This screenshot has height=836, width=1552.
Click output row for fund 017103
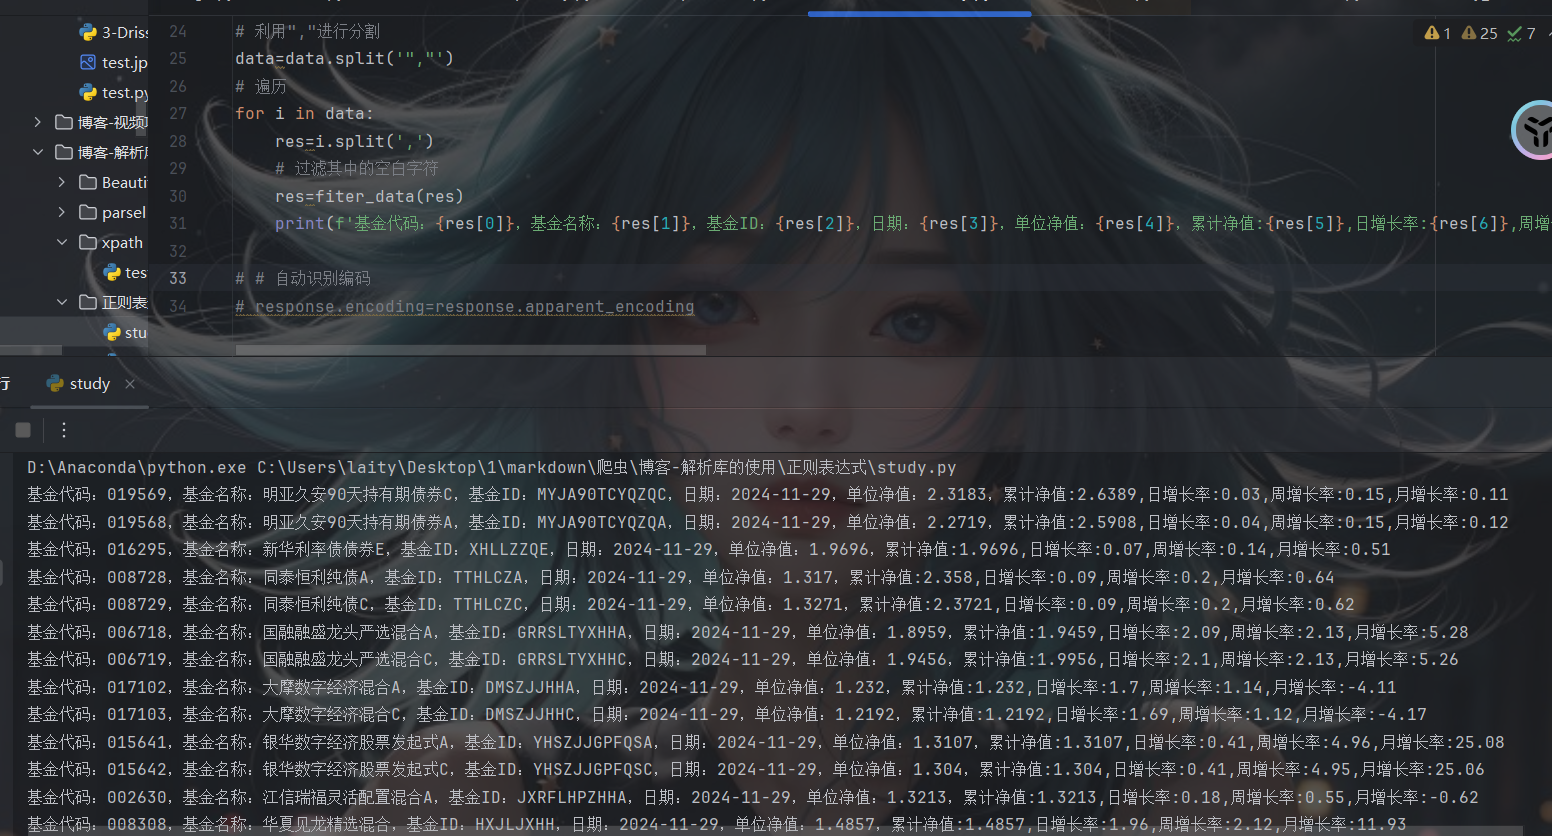click(726, 714)
